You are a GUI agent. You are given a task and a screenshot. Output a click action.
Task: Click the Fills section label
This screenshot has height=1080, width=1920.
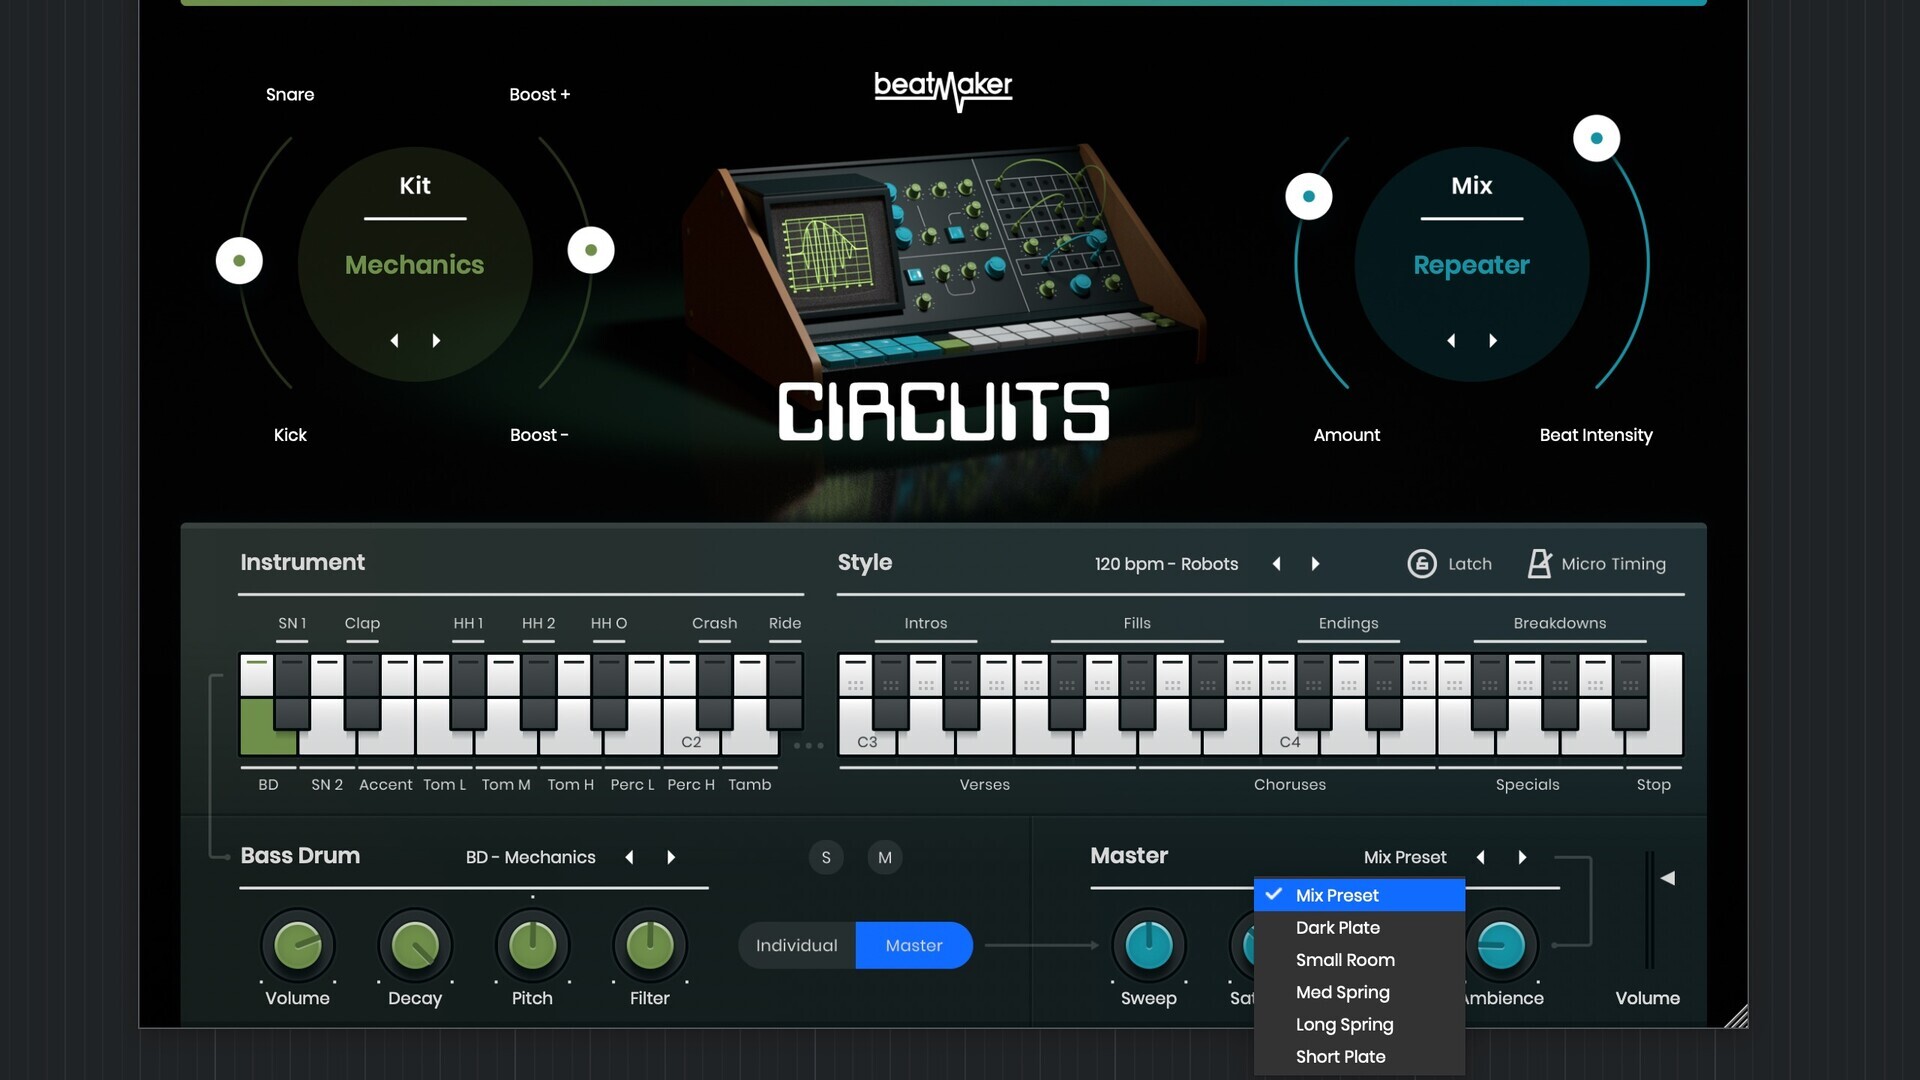1137,623
